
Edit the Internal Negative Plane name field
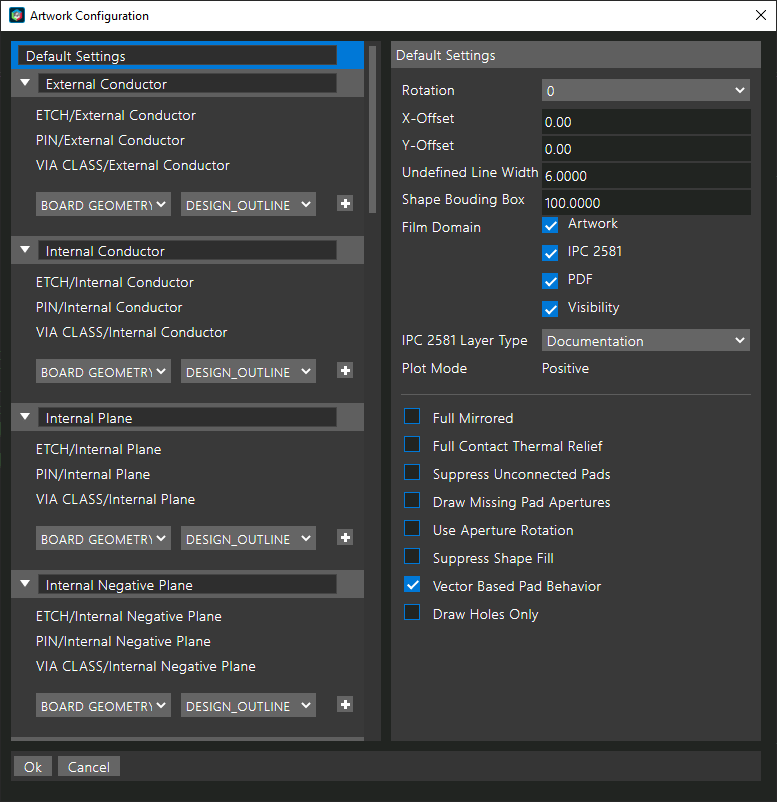(x=187, y=585)
